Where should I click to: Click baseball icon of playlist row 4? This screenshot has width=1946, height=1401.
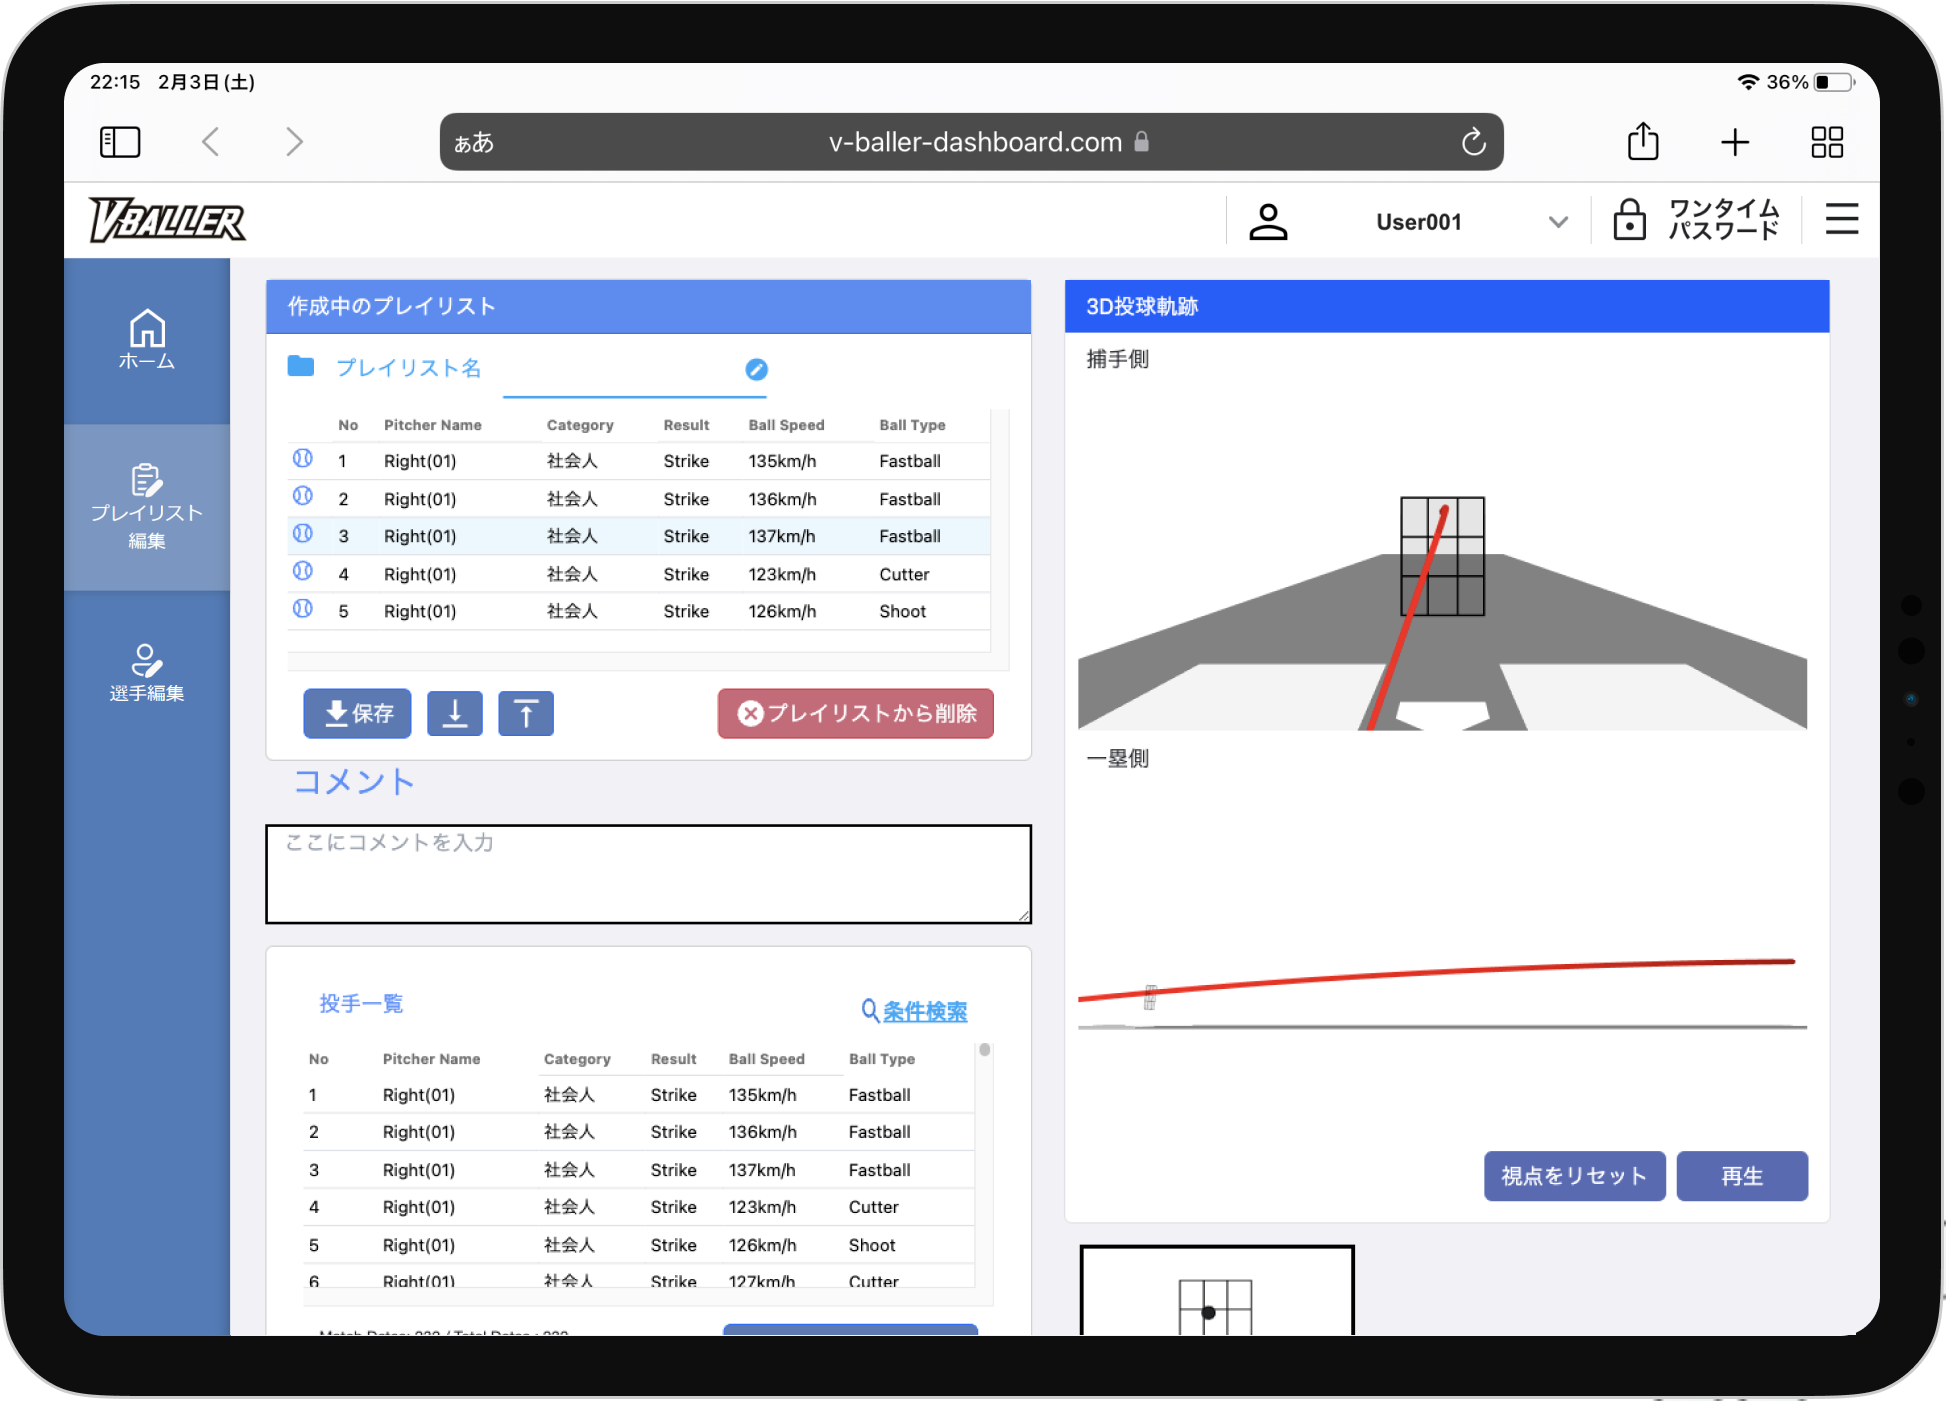pyautogui.click(x=303, y=572)
